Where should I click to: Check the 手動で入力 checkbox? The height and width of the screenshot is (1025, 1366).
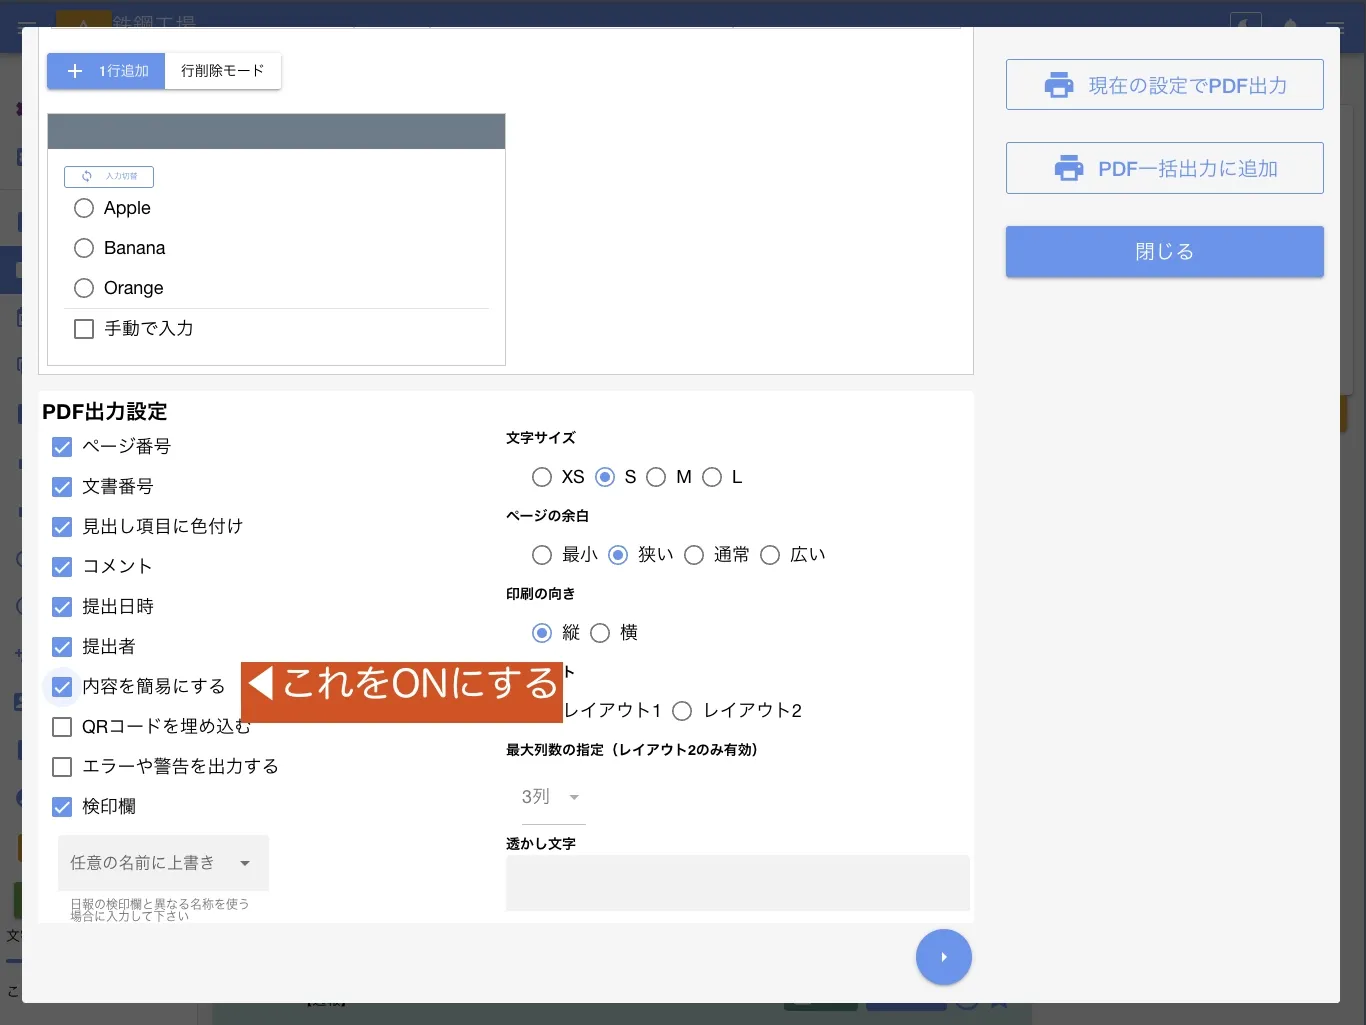pos(84,329)
